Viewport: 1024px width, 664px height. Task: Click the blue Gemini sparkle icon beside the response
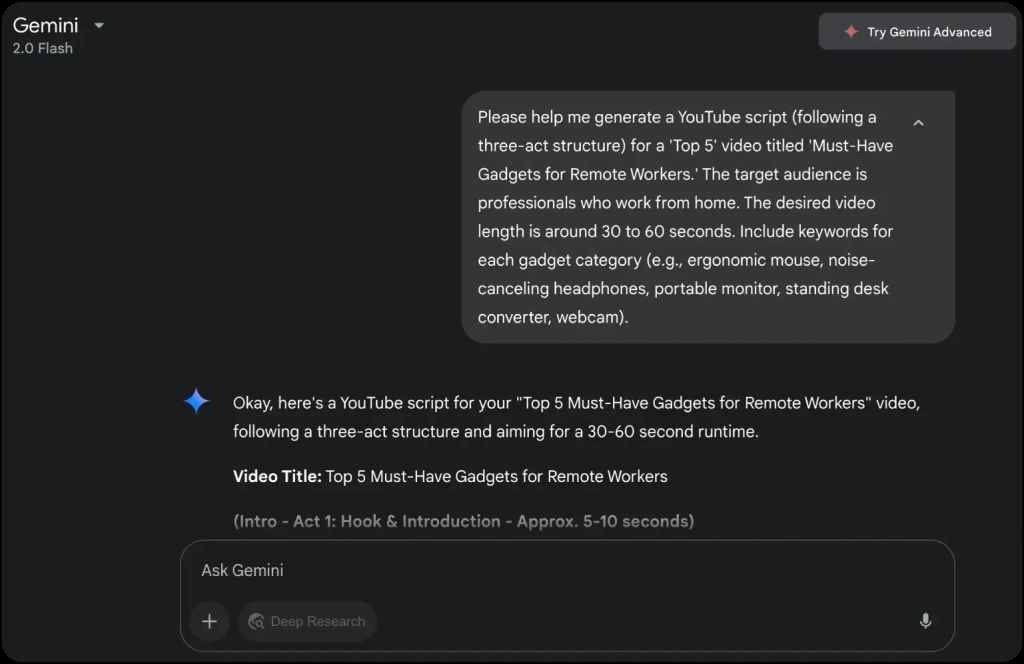[196, 402]
